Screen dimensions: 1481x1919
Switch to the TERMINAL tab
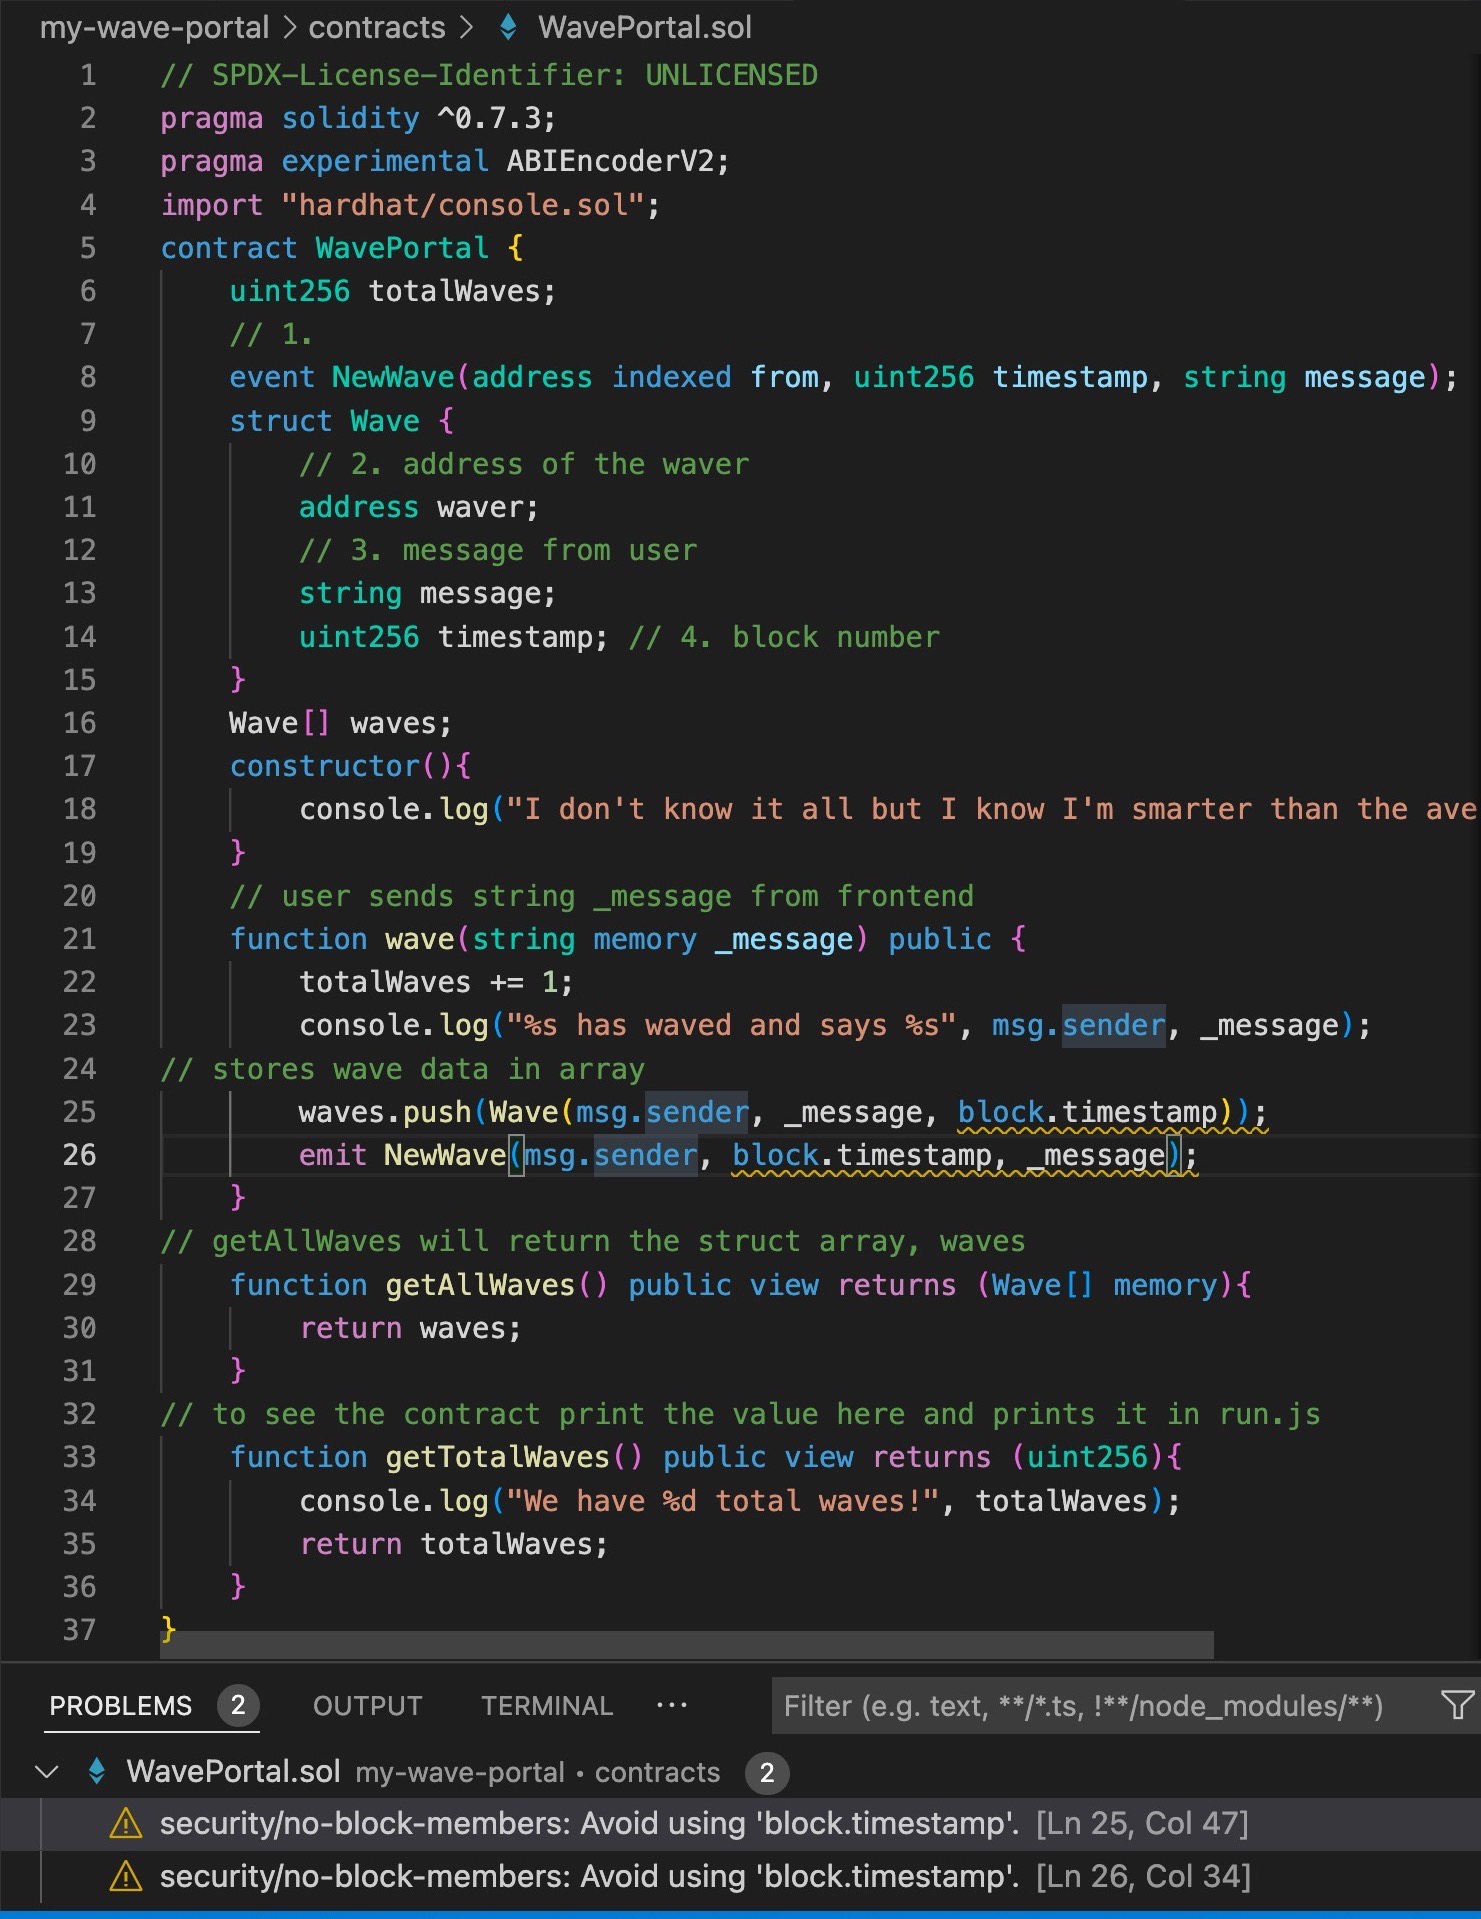coord(546,1706)
